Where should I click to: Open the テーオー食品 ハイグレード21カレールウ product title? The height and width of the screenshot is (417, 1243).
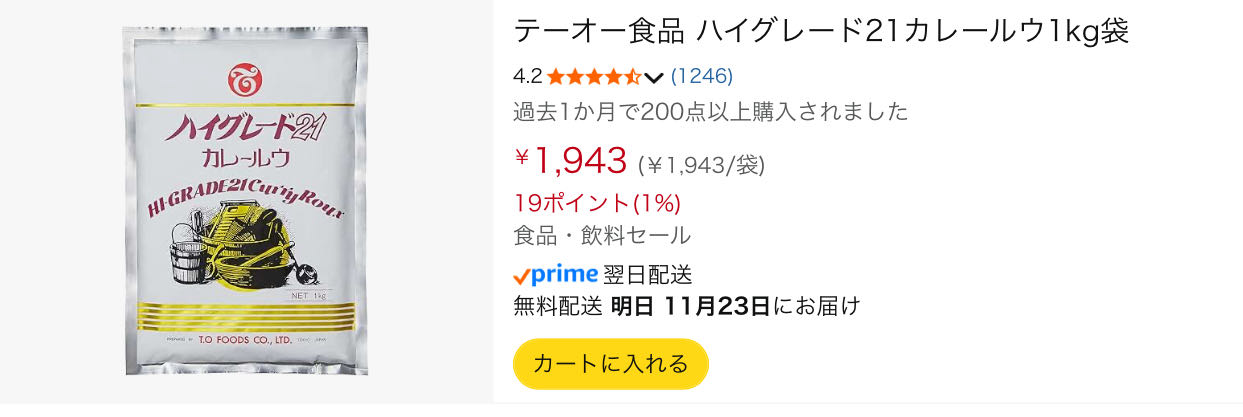821,31
